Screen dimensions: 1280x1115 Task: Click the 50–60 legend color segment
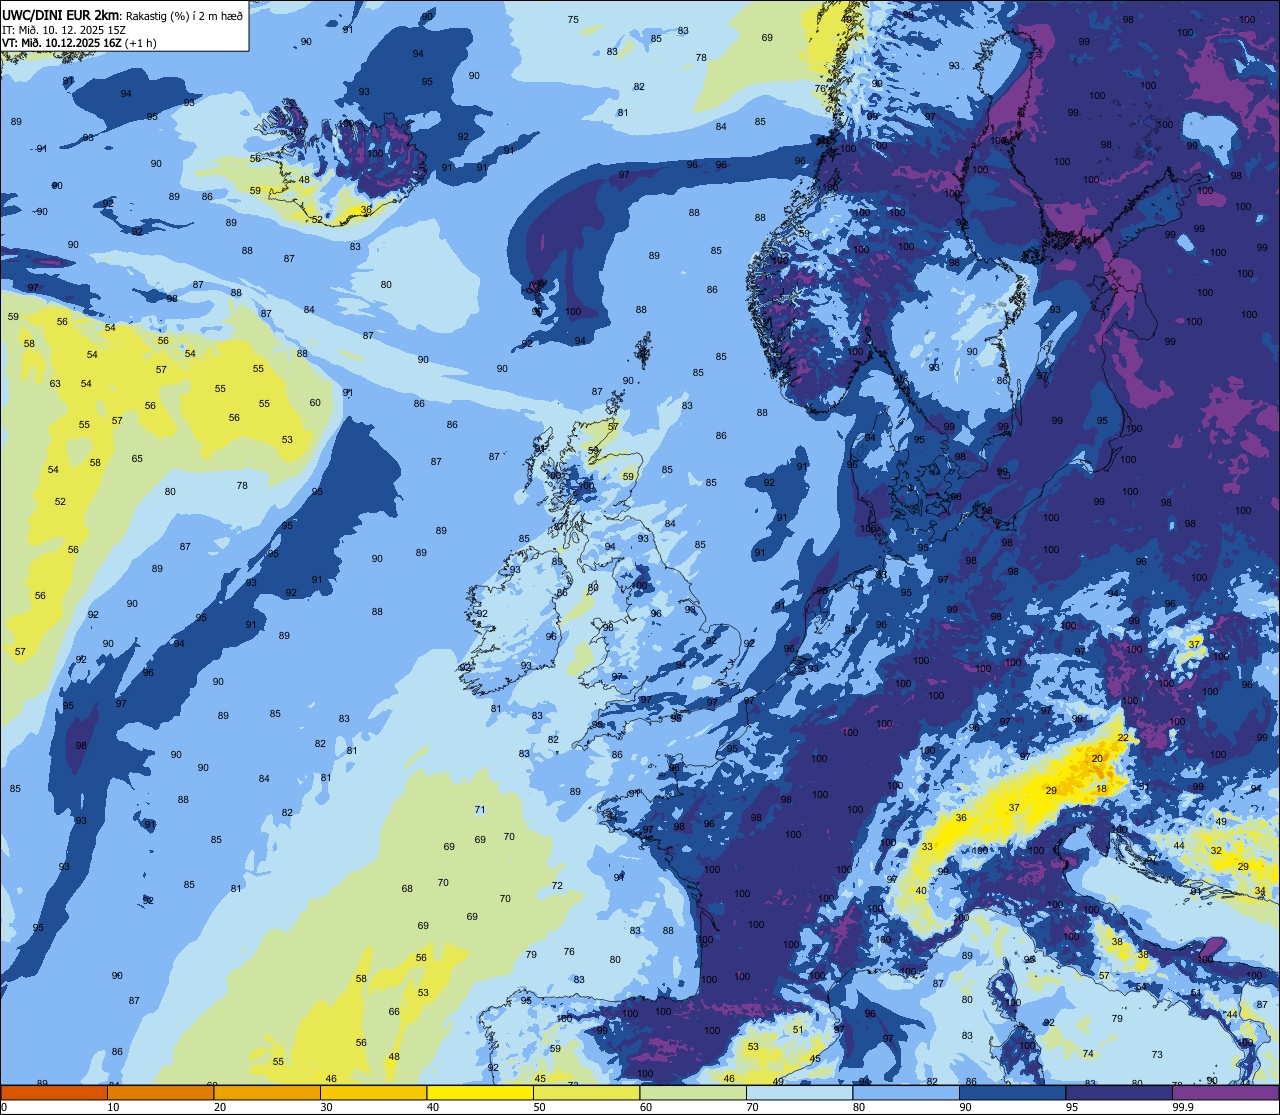point(586,1092)
